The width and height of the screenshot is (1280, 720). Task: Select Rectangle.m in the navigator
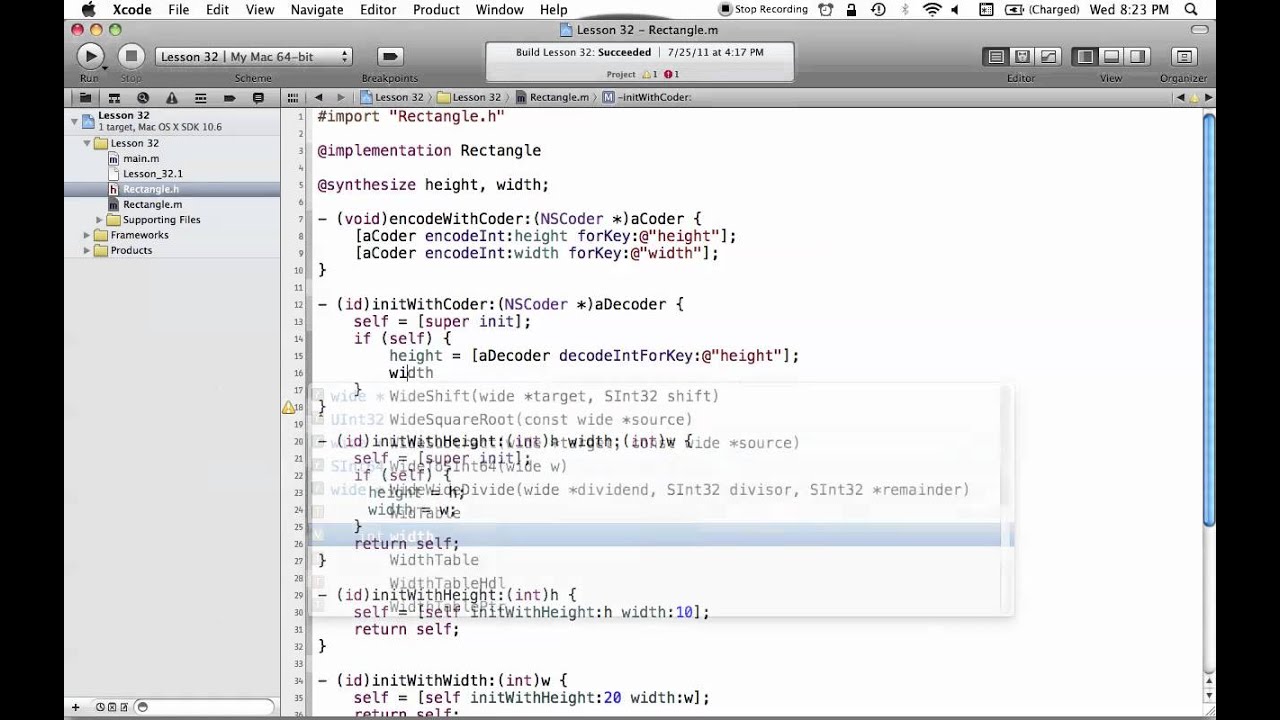coord(152,204)
